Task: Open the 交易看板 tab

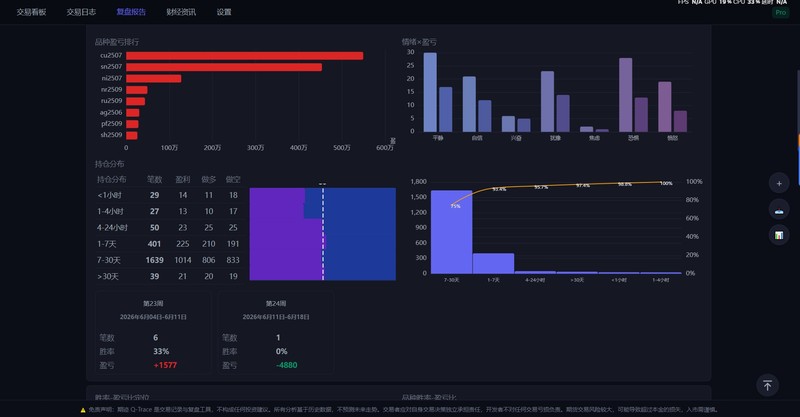Action: coord(31,12)
